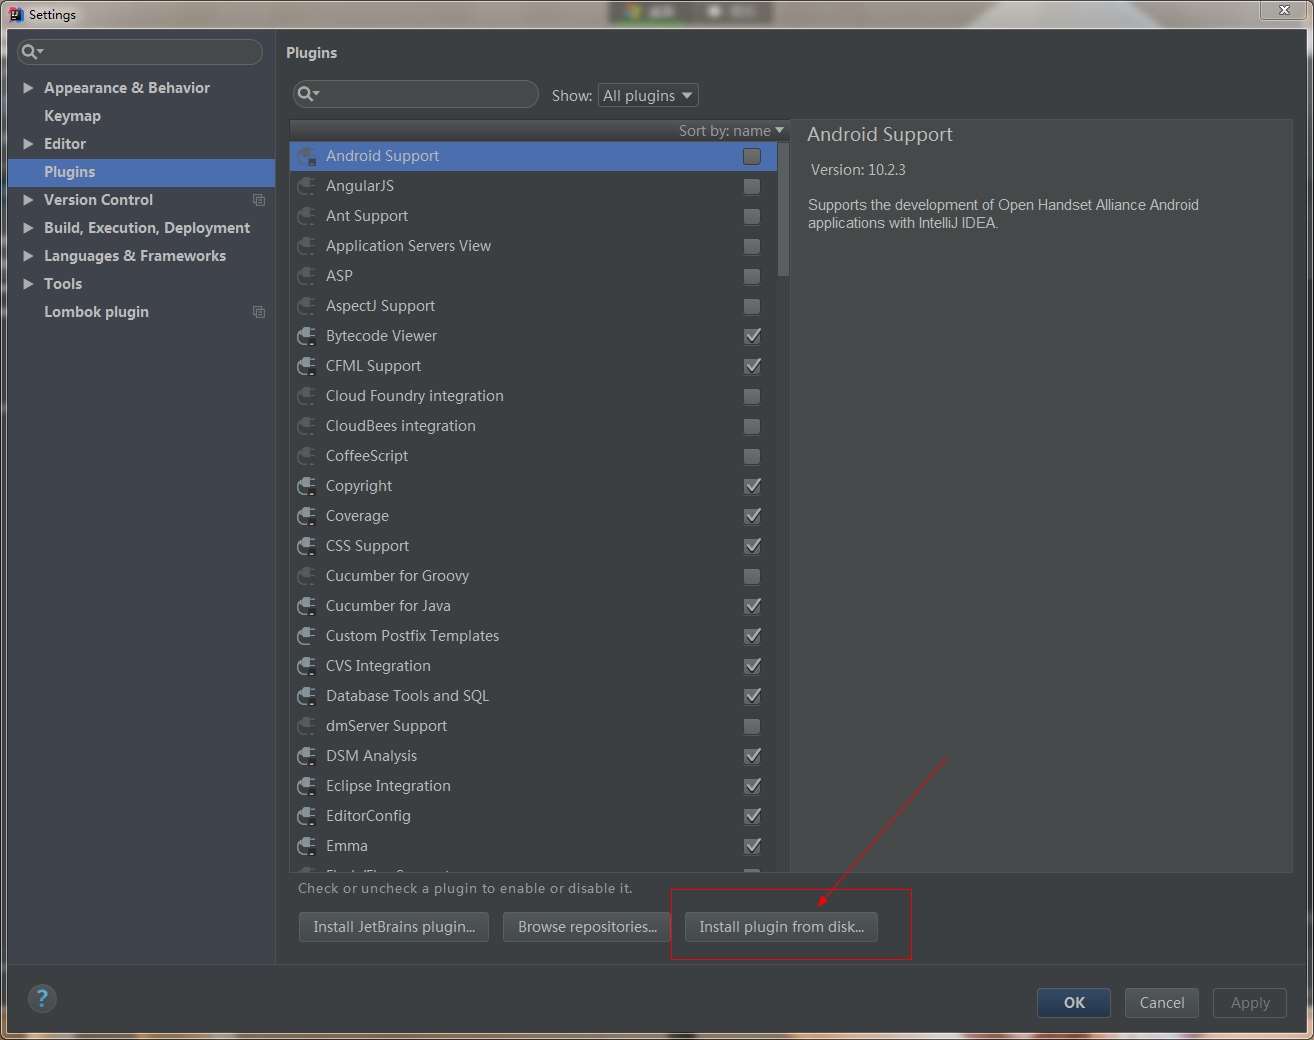Click the AngularJS plugin icon

coord(307,186)
